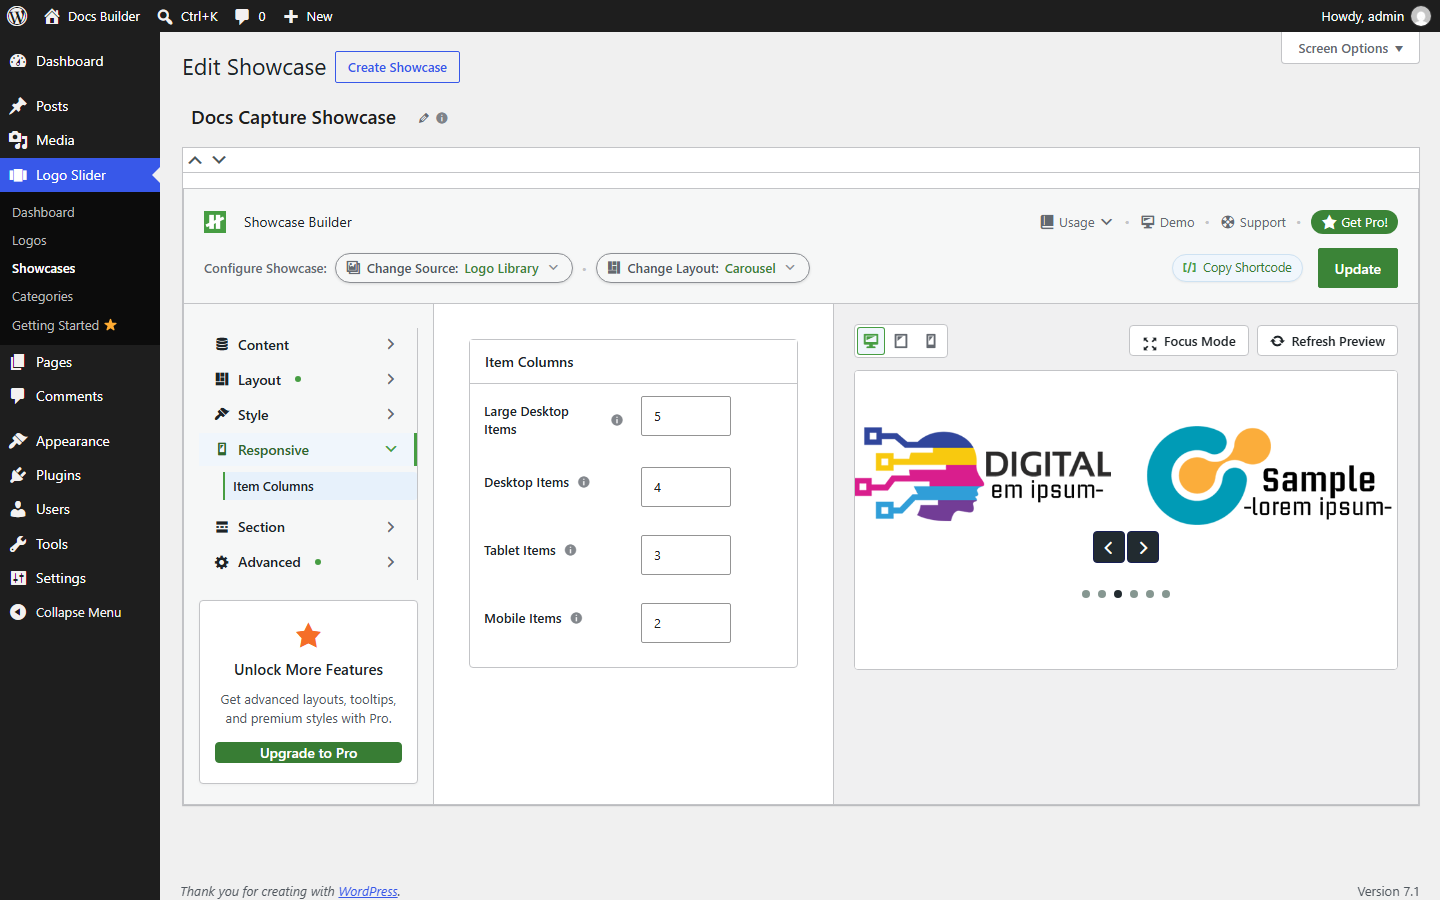
Task: Click the Create Showcase button
Action: [x=397, y=67]
